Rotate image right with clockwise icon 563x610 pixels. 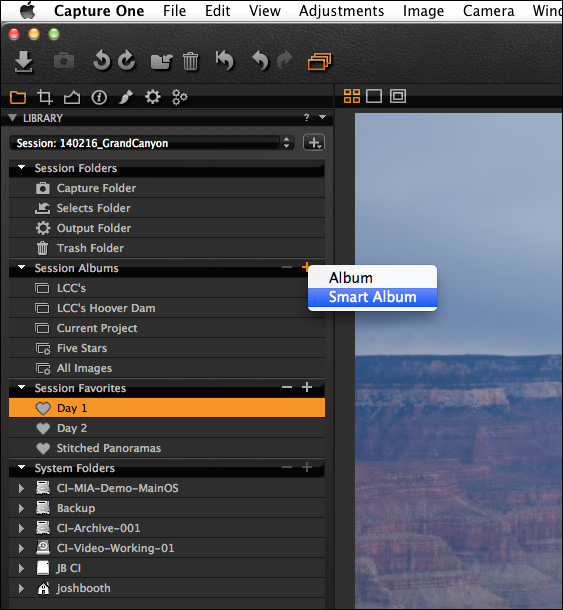[126, 60]
